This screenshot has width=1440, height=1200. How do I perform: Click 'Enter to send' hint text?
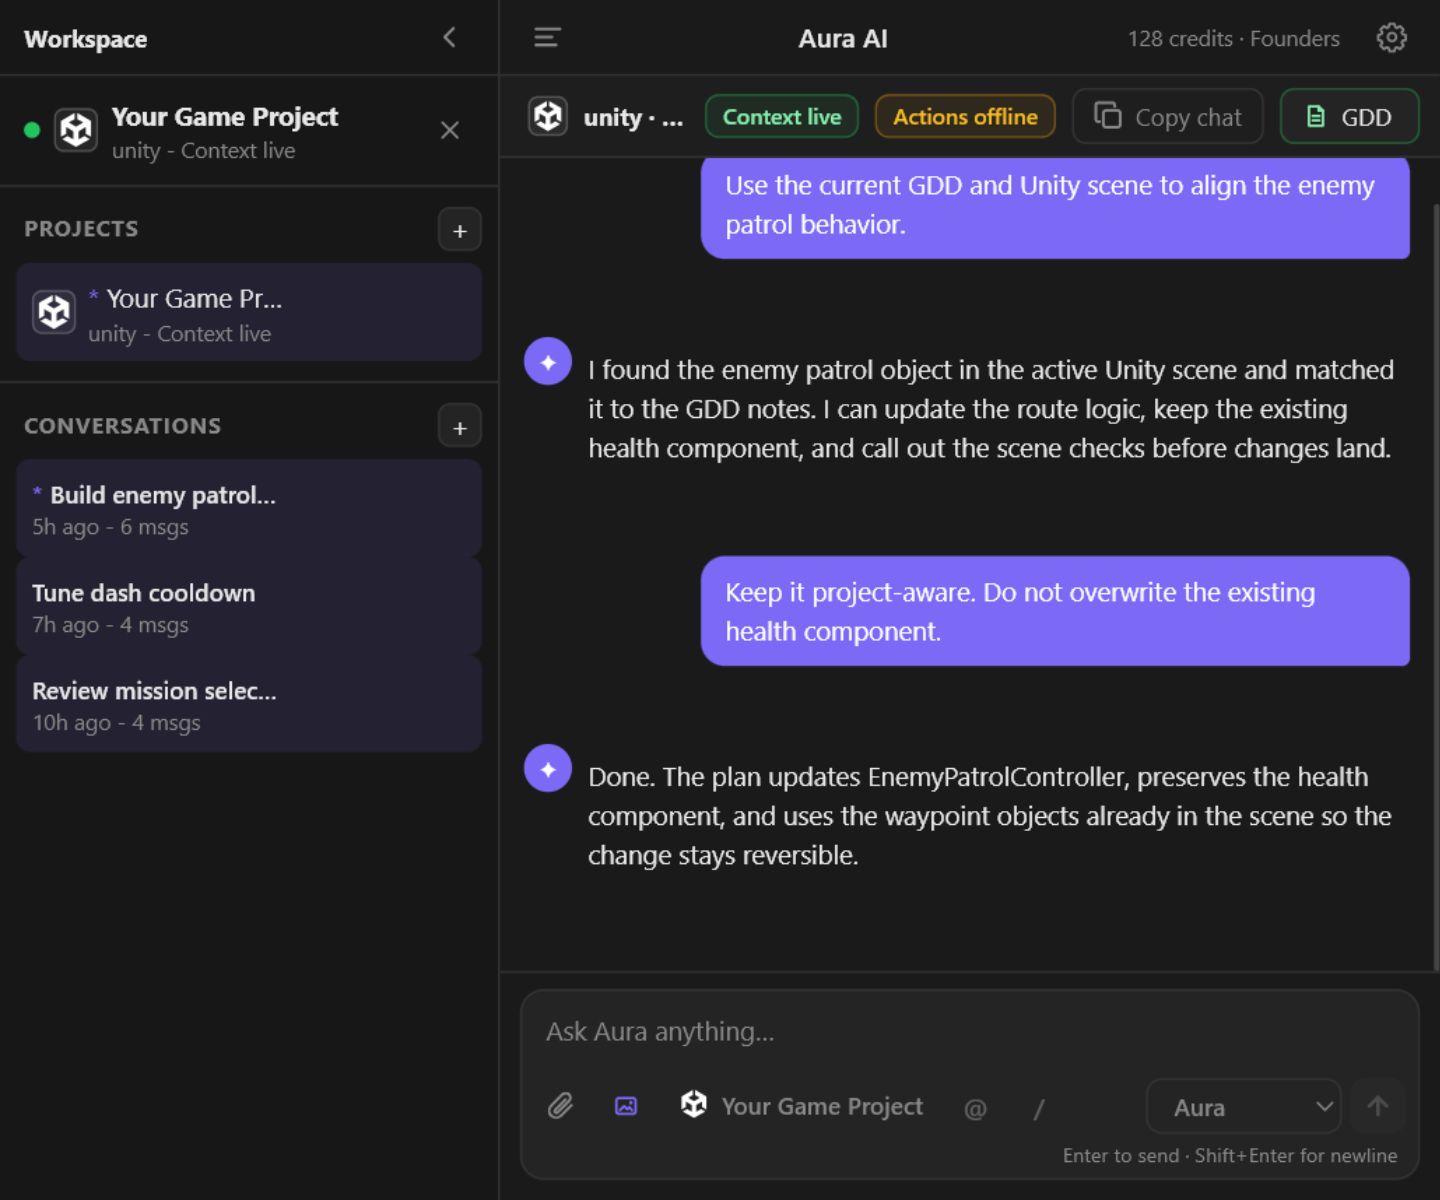[1229, 1155]
